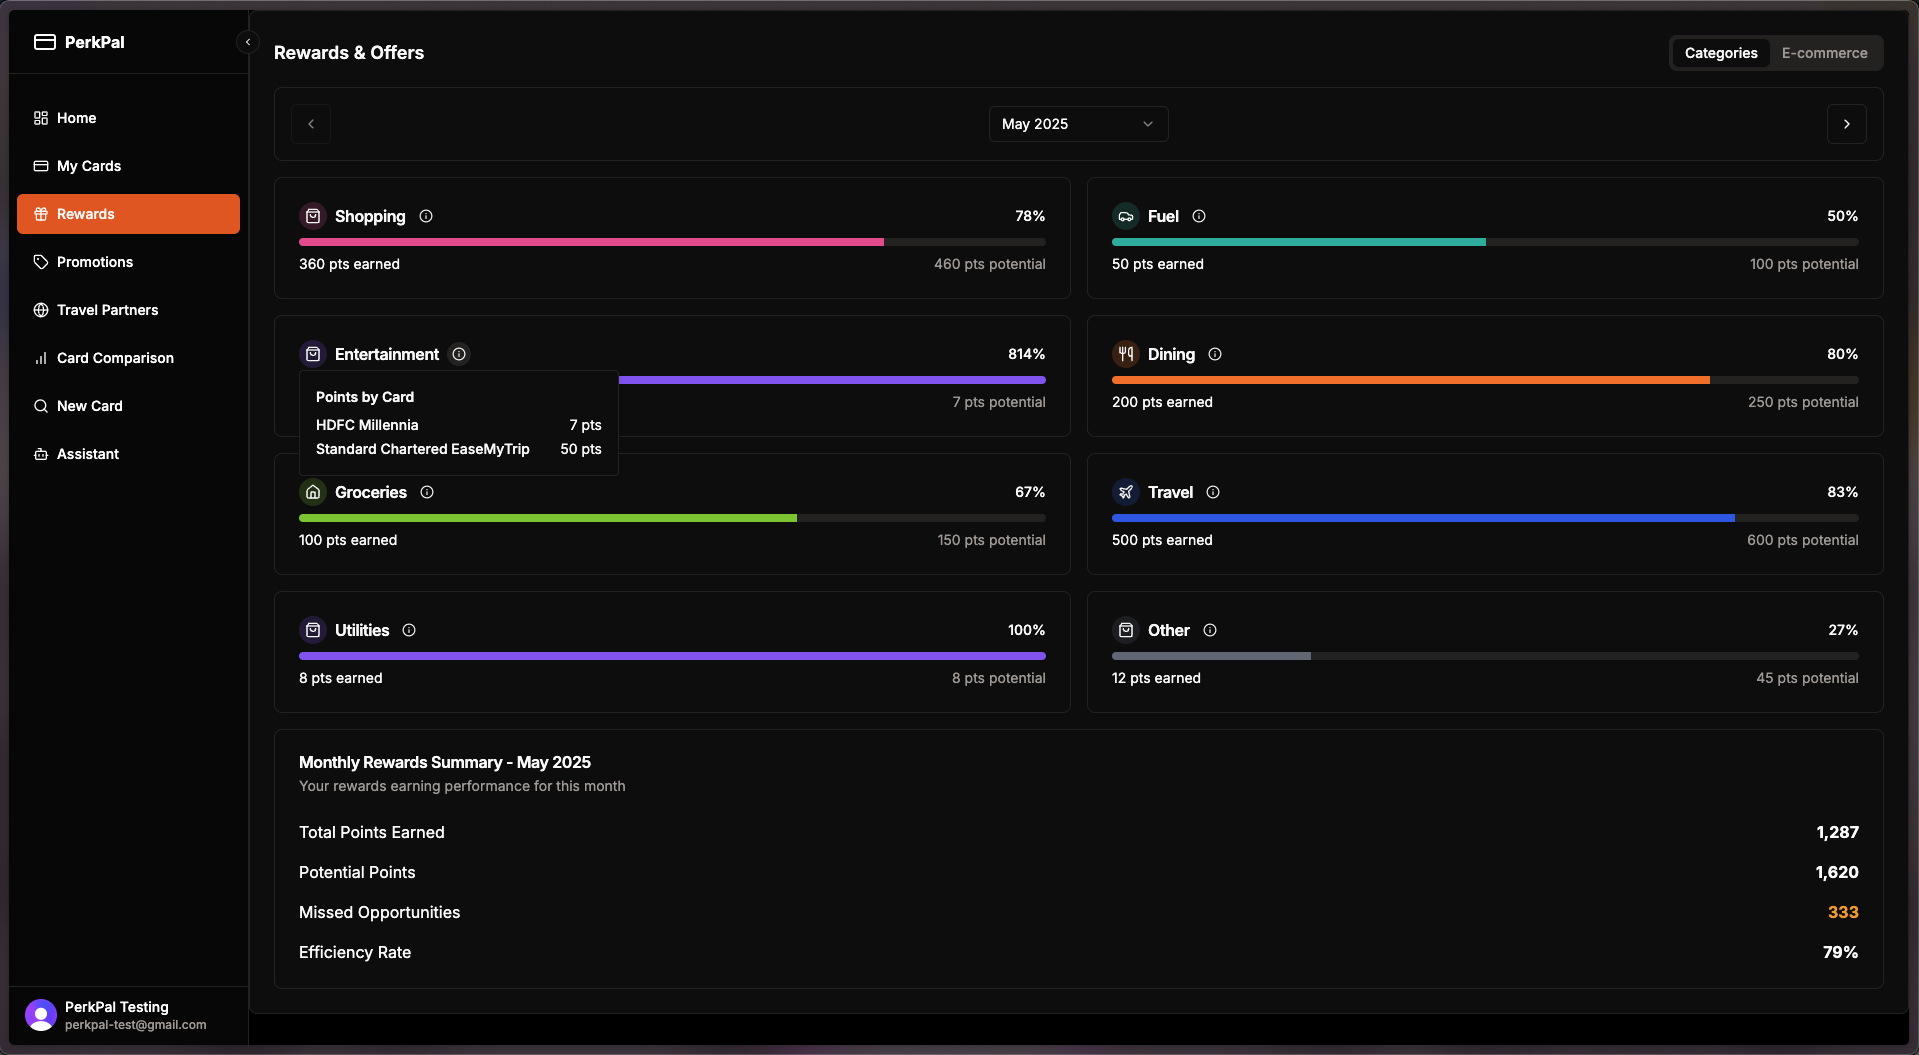The image size is (1919, 1055).
Task: Click the Missed Opportunities value 333
Action: point(1843,912)
